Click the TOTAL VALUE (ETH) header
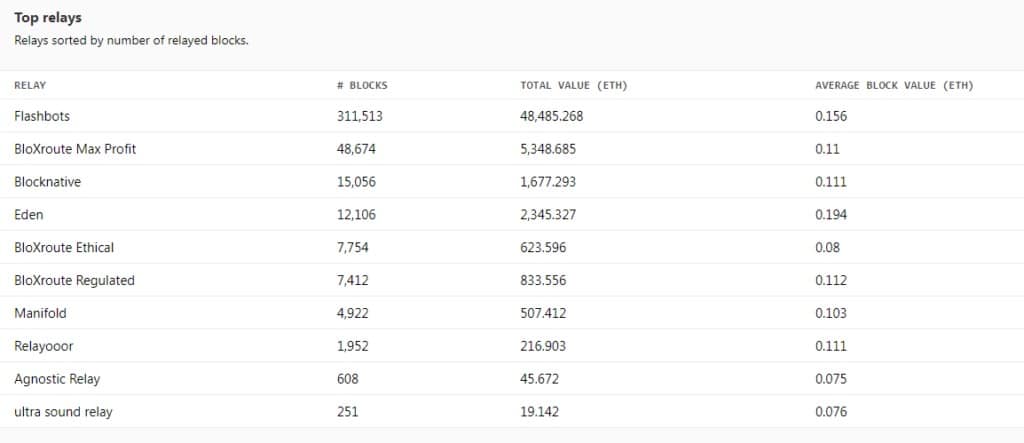 point(573,86)
